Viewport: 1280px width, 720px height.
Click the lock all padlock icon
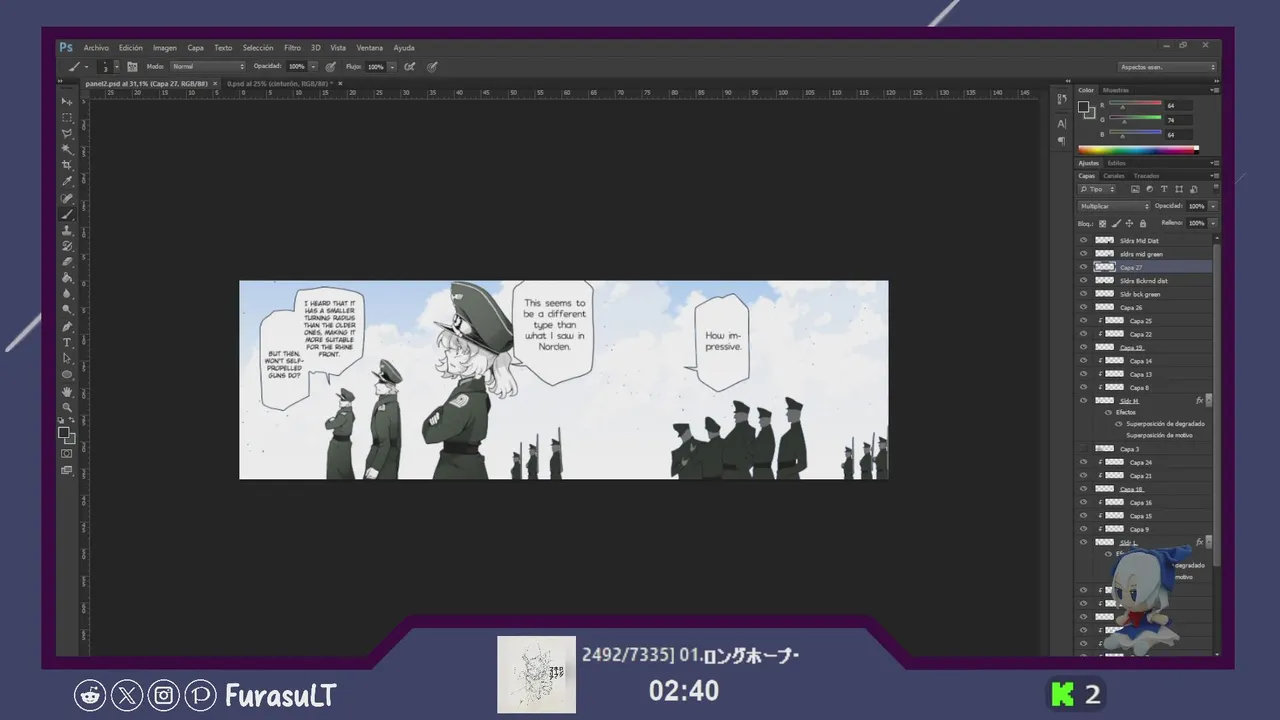pos(1144,223)
